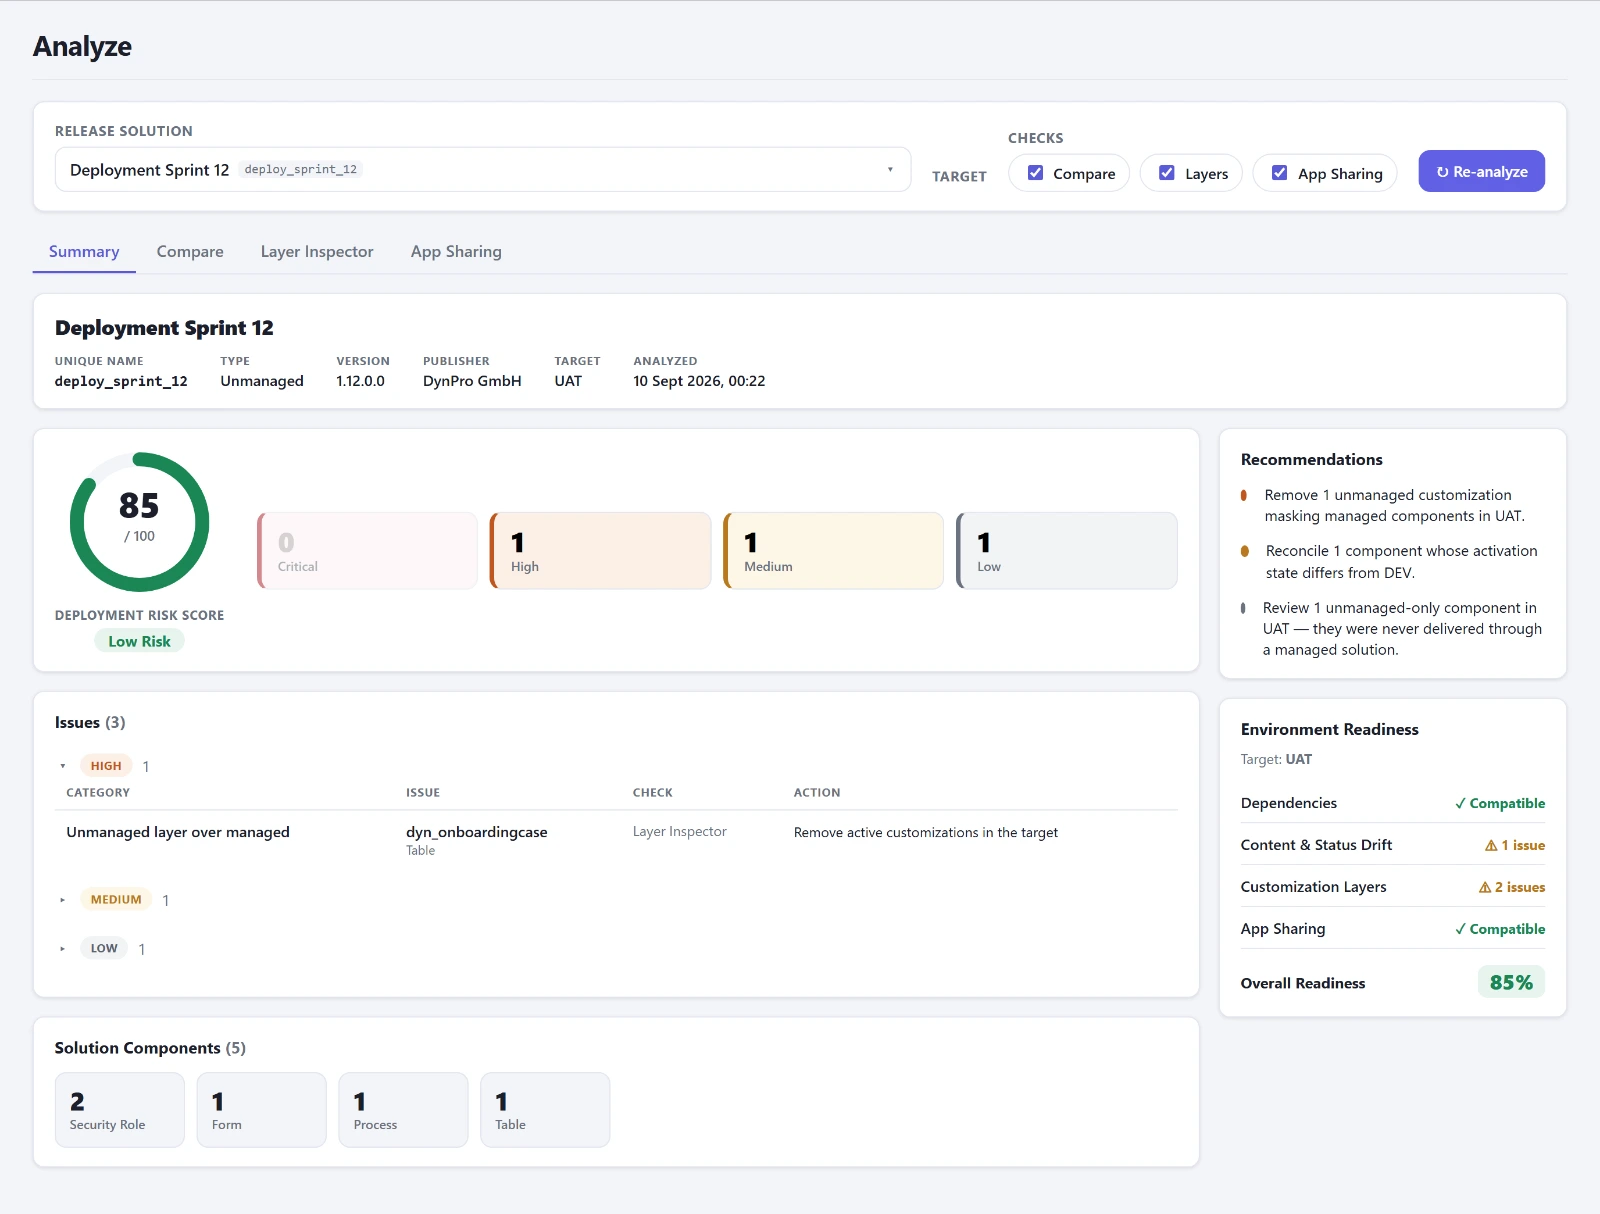Open the Security Role component card
This screenshot has height=1214, width=1600.
120,1110
